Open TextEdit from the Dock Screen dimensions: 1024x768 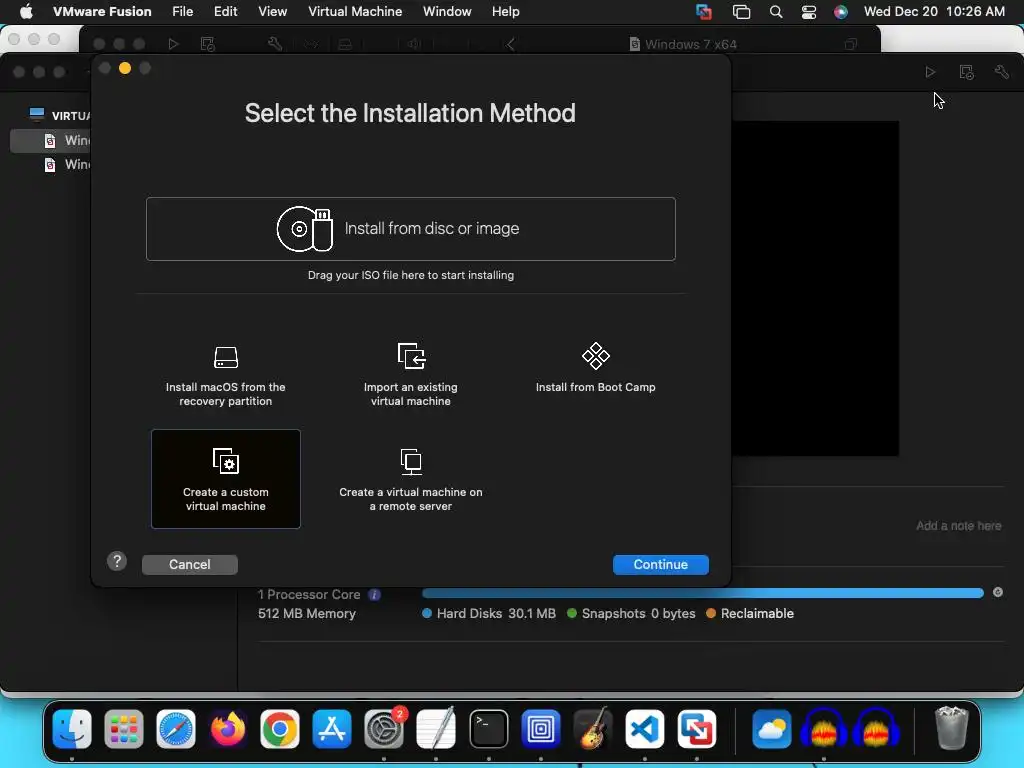click(x=436, y=729)
